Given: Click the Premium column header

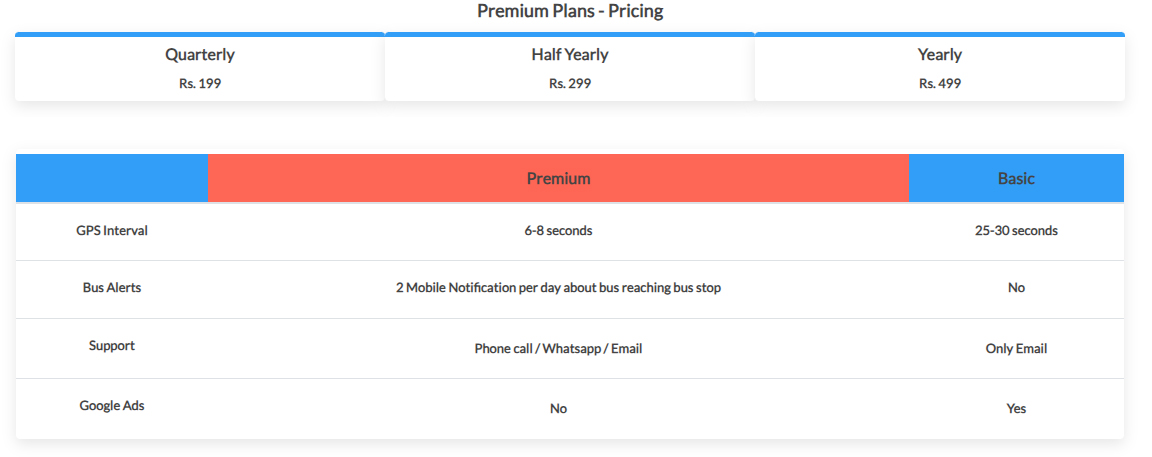Looking at the screenshot, I should [558, 178].
